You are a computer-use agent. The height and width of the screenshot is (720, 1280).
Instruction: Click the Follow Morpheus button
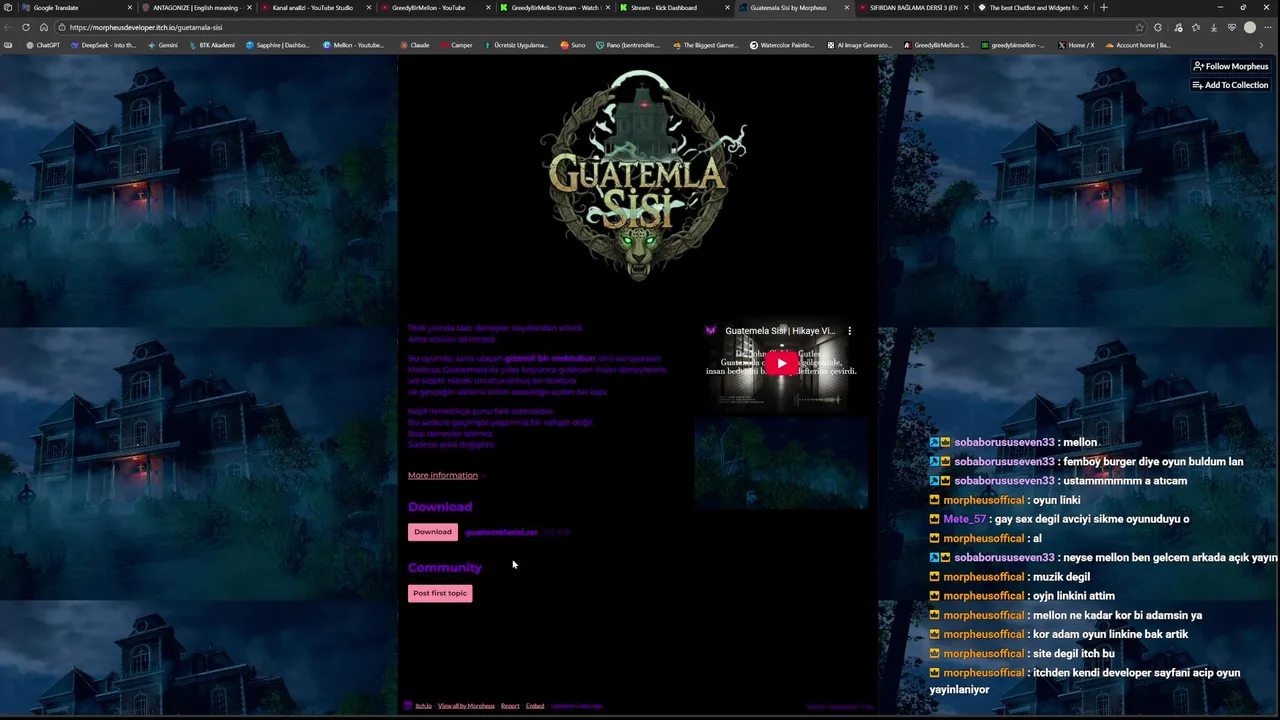(x=1230, y=66)
